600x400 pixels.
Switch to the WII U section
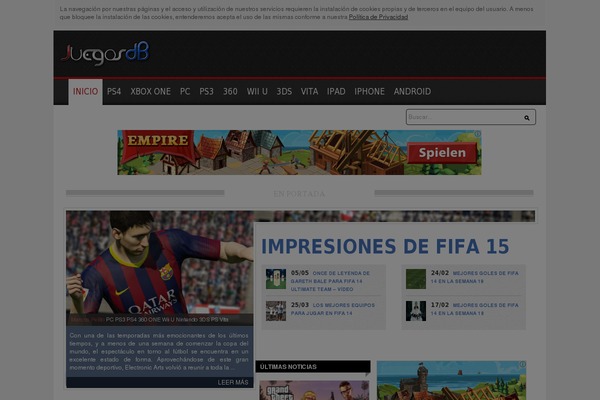coord(258,91)
